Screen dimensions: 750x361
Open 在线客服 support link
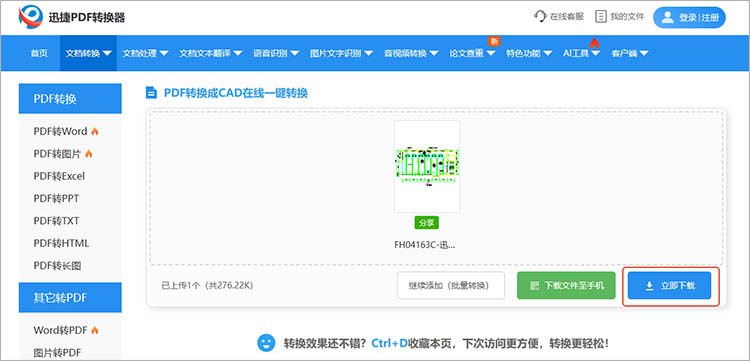[559, 17]
